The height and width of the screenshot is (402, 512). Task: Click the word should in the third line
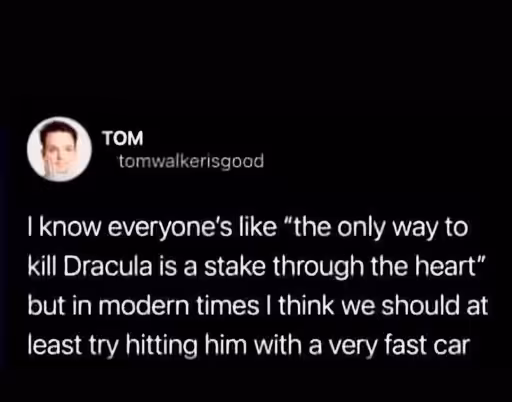pos(420,306)
